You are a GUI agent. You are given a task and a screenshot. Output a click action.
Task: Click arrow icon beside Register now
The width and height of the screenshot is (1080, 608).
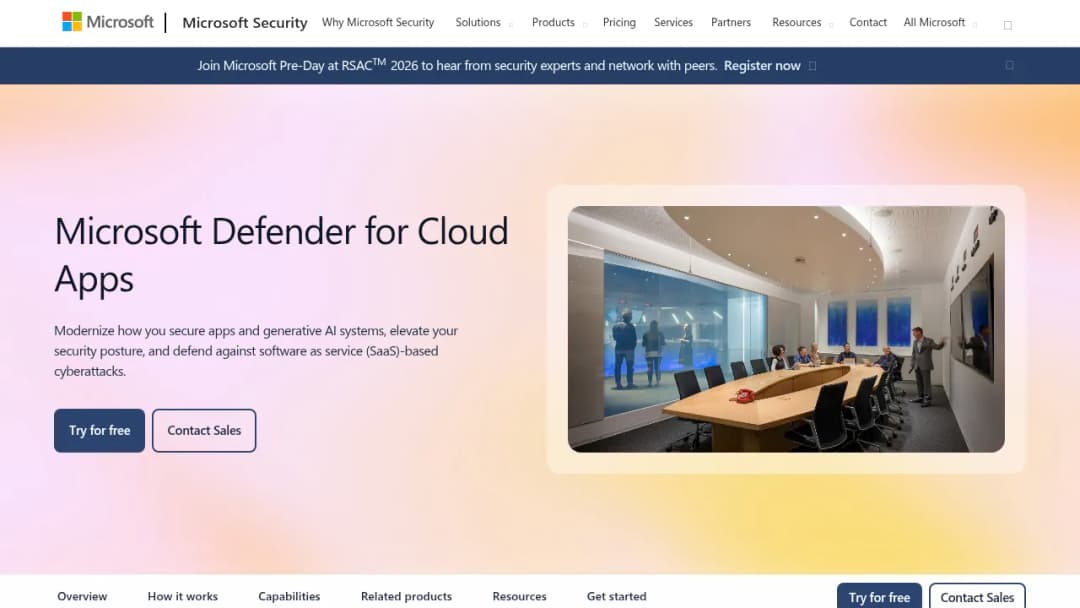[x=813, y=66]
